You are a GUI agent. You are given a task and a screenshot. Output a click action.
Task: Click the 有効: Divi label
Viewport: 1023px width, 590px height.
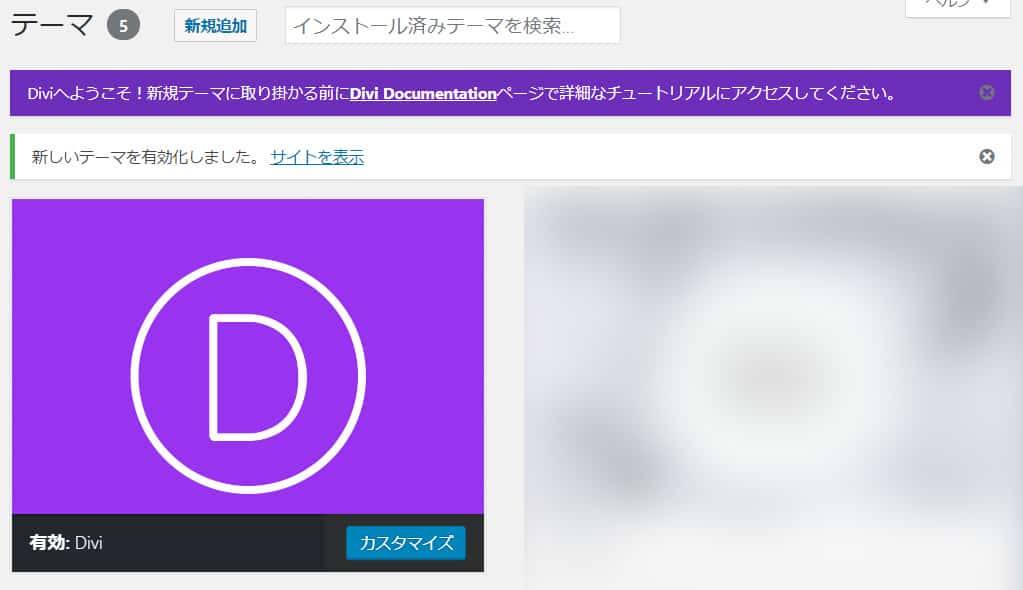(x=66, y=543)
